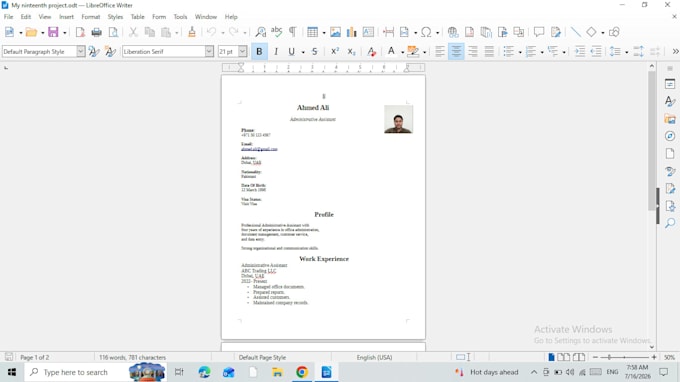Click the Copy icon
Viewport: 680px width, 382px height.
tap(150, 32)
